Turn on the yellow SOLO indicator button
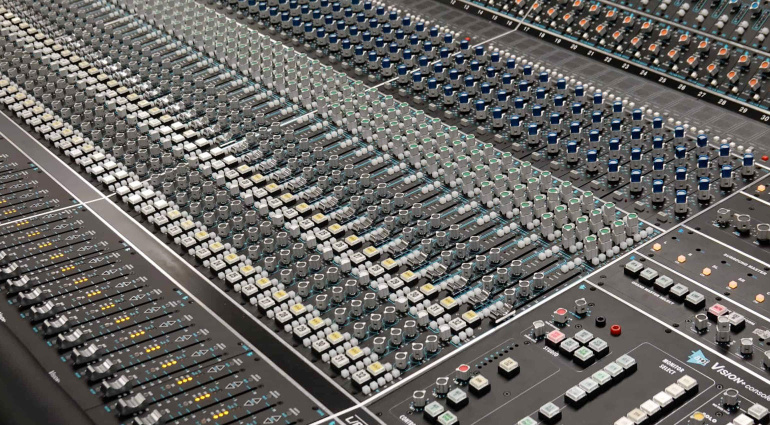 pyautogui.click(x=698, y=416)
